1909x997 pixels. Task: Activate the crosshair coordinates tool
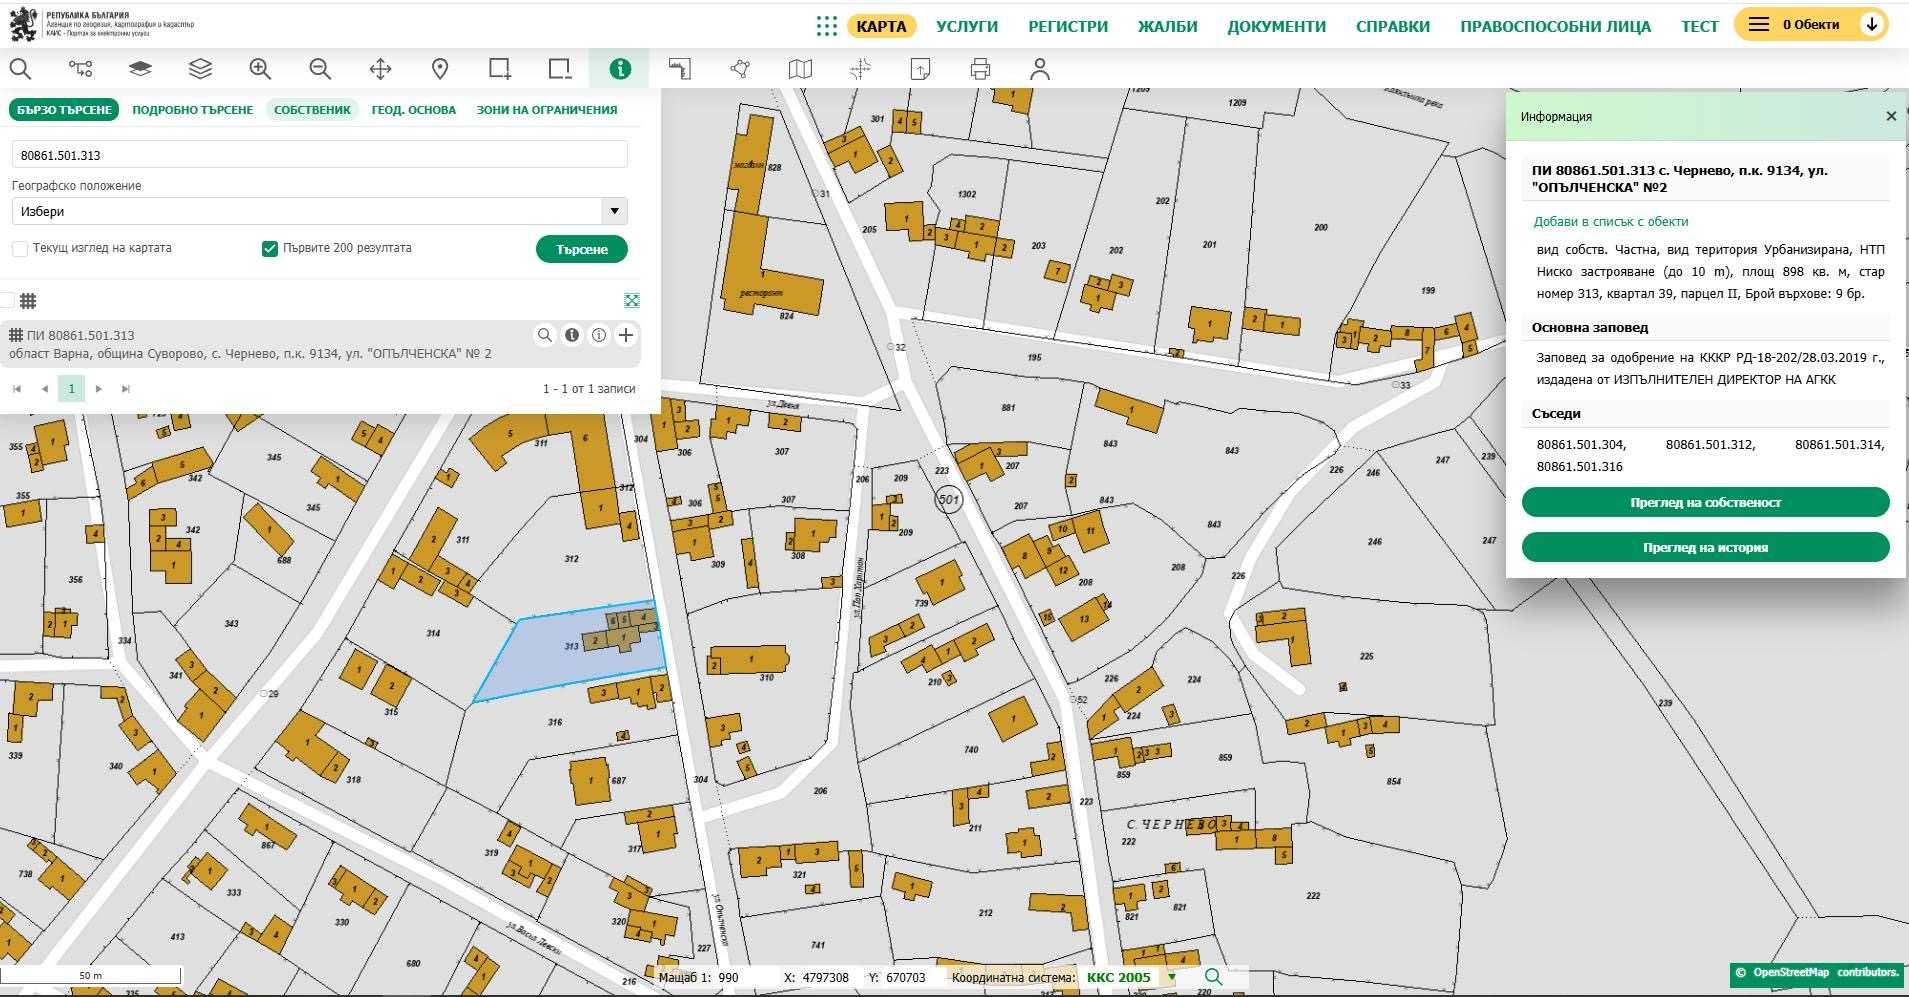[x=860, y=69]
